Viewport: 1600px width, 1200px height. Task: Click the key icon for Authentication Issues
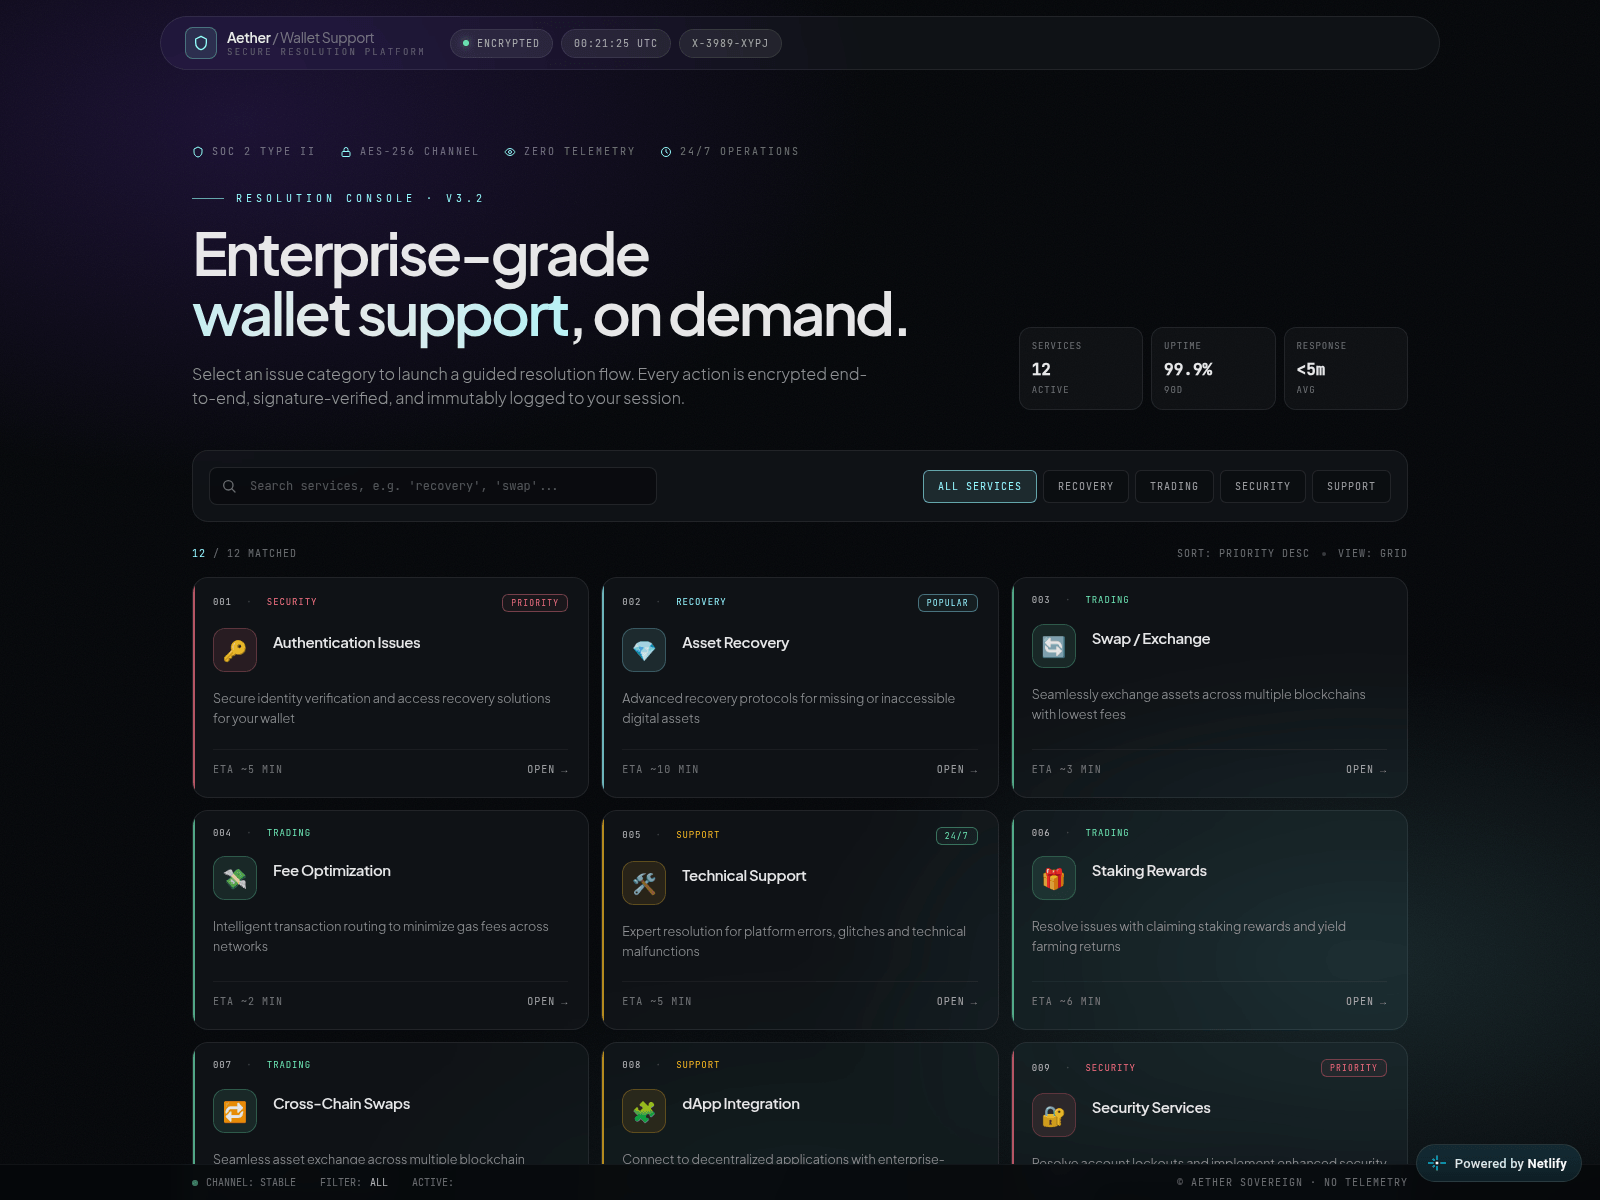pyautogui.click(x=235, y=650)
